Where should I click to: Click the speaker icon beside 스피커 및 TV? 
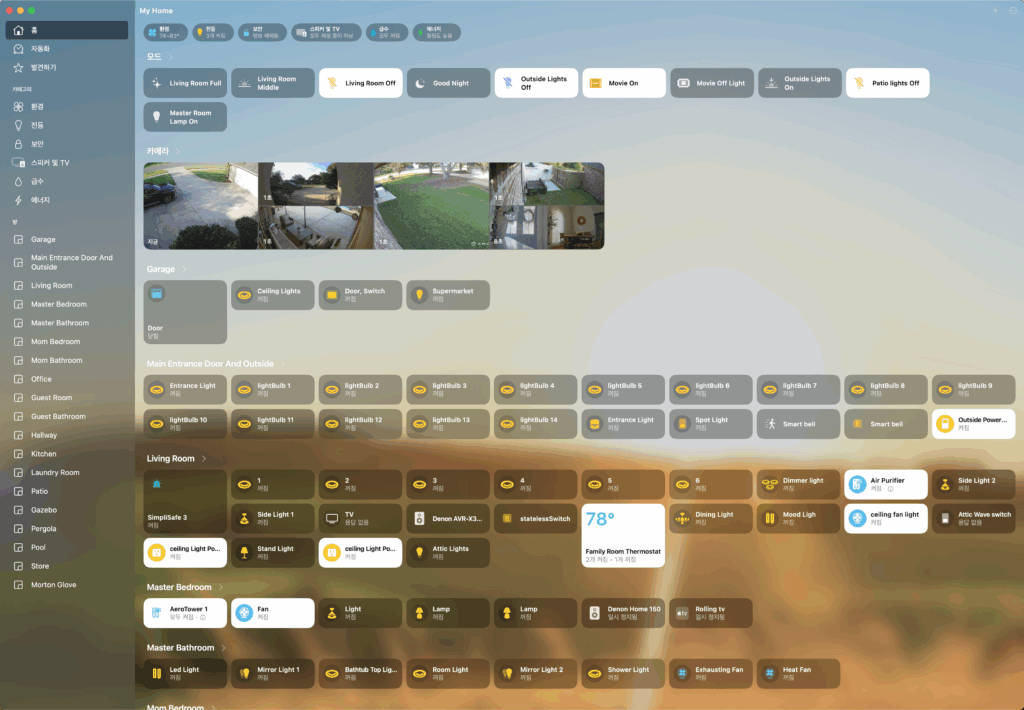[x=18, y=163]
